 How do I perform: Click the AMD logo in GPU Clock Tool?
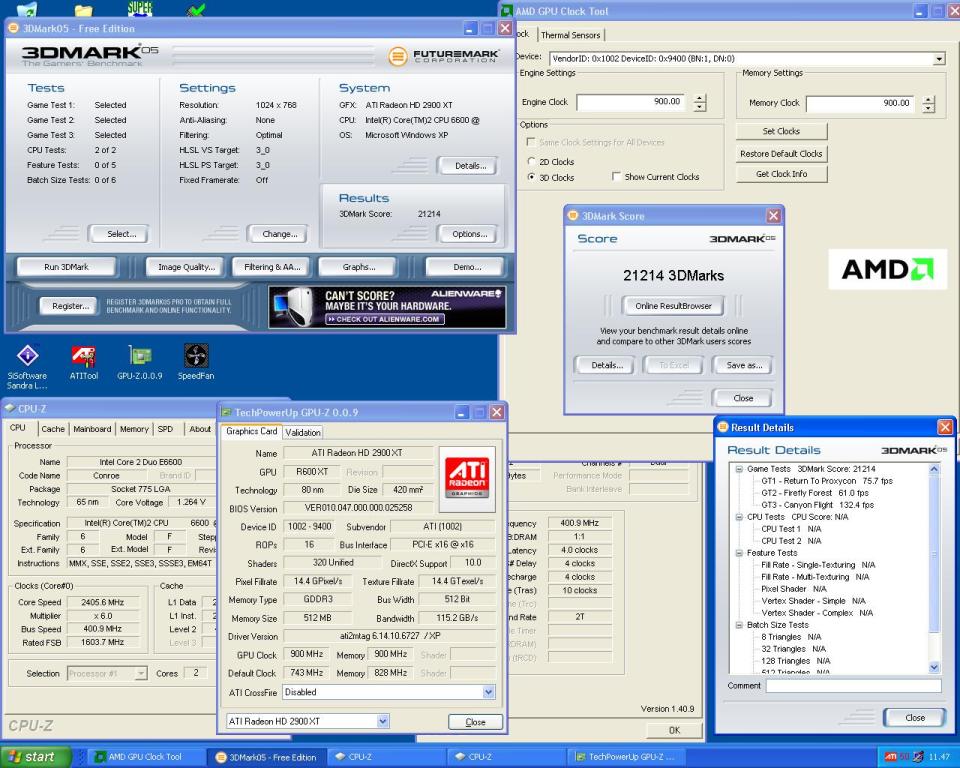[888, 269]
